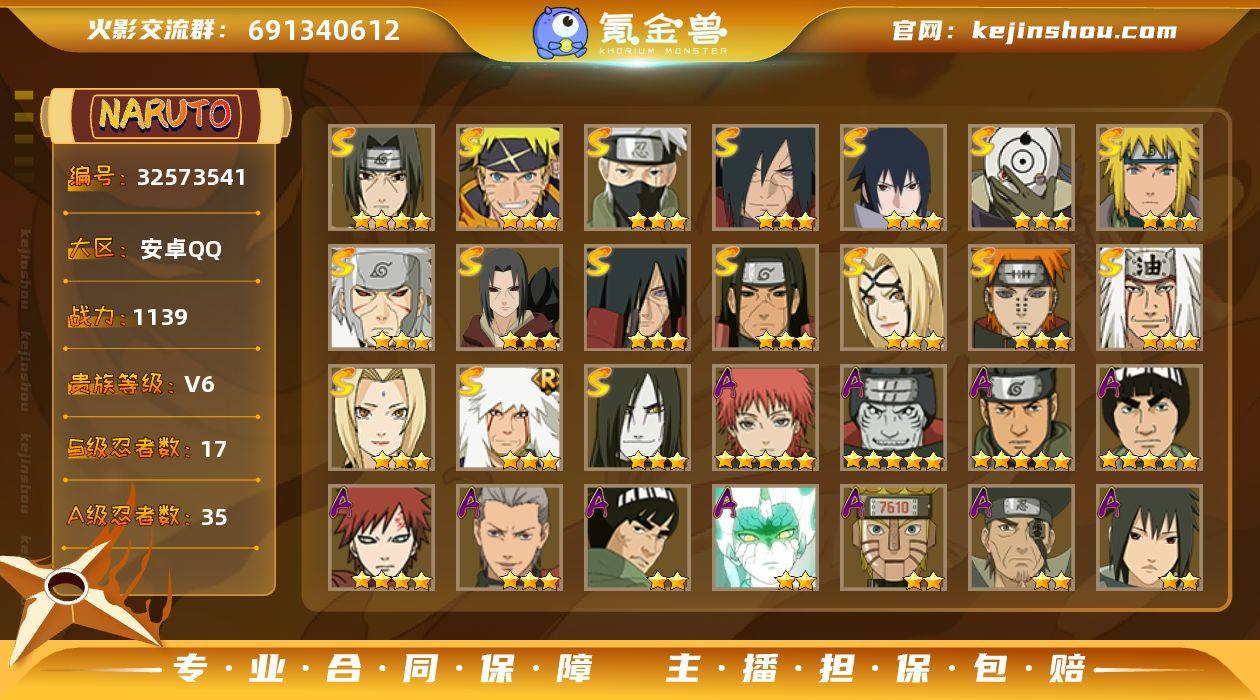Click the V6 noble level row

162,384
